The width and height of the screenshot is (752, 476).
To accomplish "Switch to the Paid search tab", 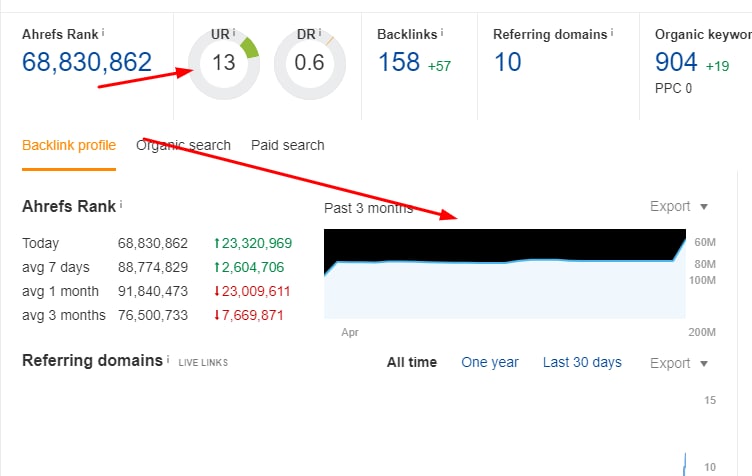I will (288, 145).
